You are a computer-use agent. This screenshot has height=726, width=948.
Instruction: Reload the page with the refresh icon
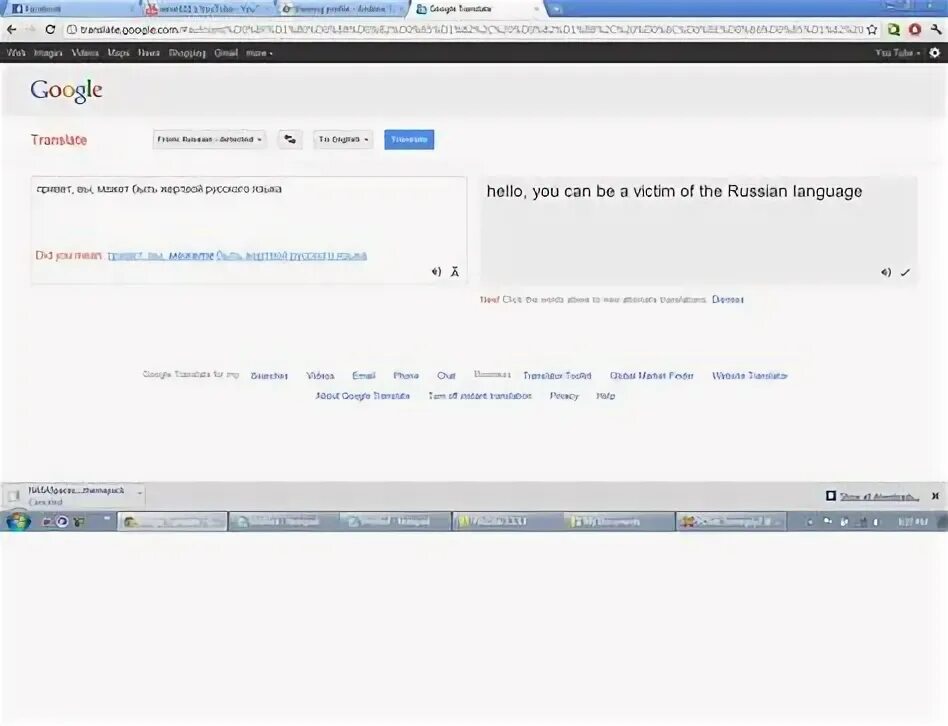50,29
